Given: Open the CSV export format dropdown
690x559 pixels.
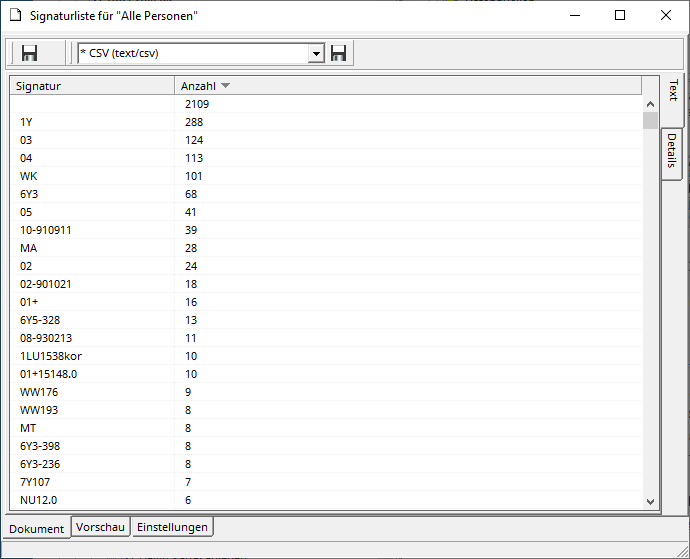Looking at the screenshot, I should 317,53.
